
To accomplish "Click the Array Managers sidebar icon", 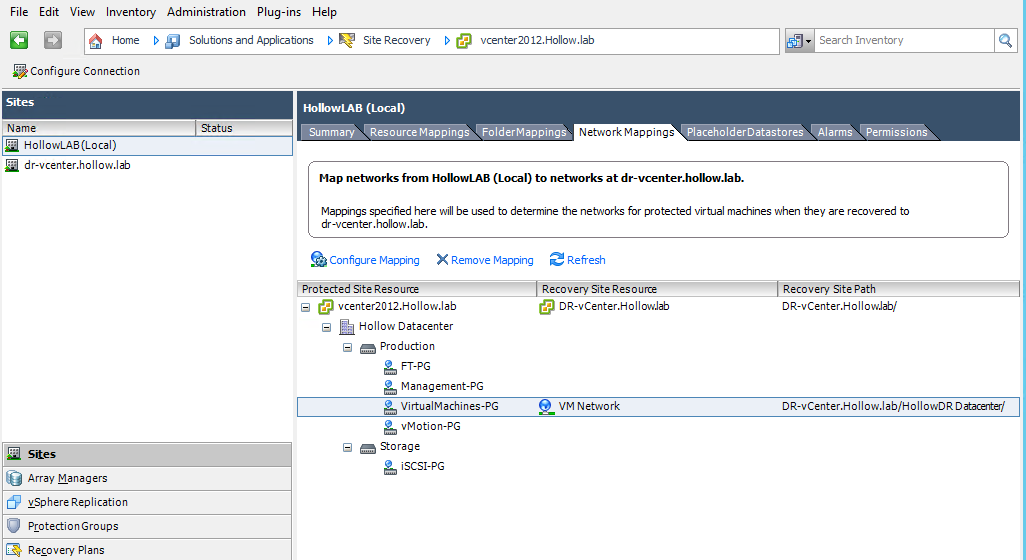I will click(14, 478).
